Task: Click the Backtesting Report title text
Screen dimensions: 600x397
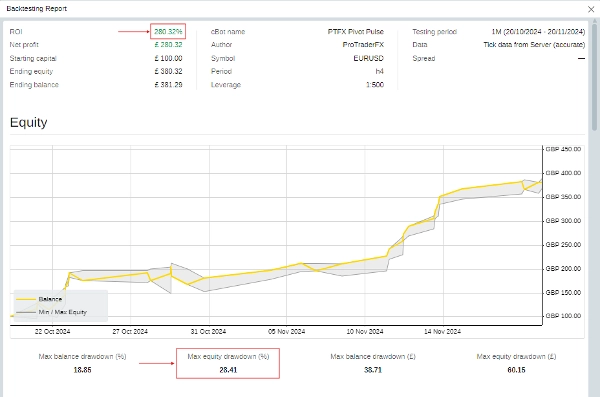Action: (x=37, y=8)
